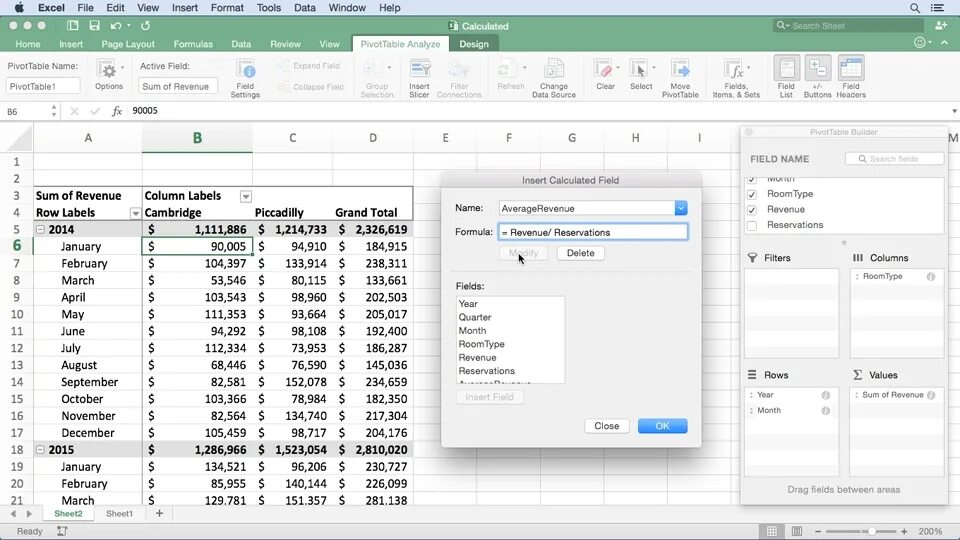
Task: Open the Undo history dropdown arrow
Action: coord(129,26)
